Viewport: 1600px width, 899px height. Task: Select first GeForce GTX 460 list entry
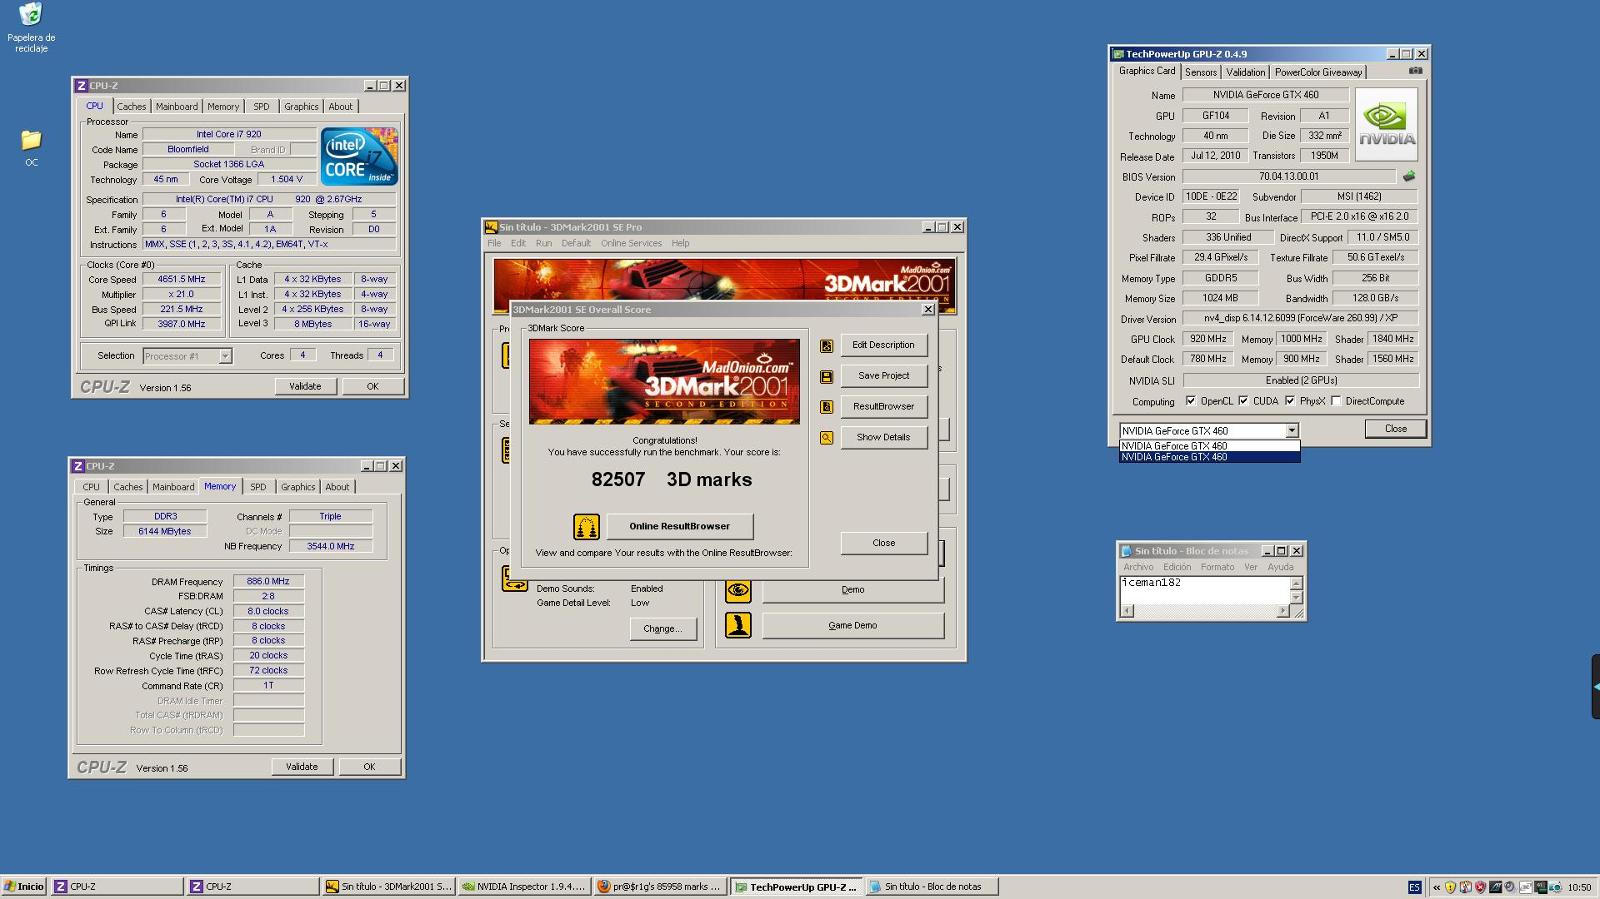click(x=1209, y=446)
